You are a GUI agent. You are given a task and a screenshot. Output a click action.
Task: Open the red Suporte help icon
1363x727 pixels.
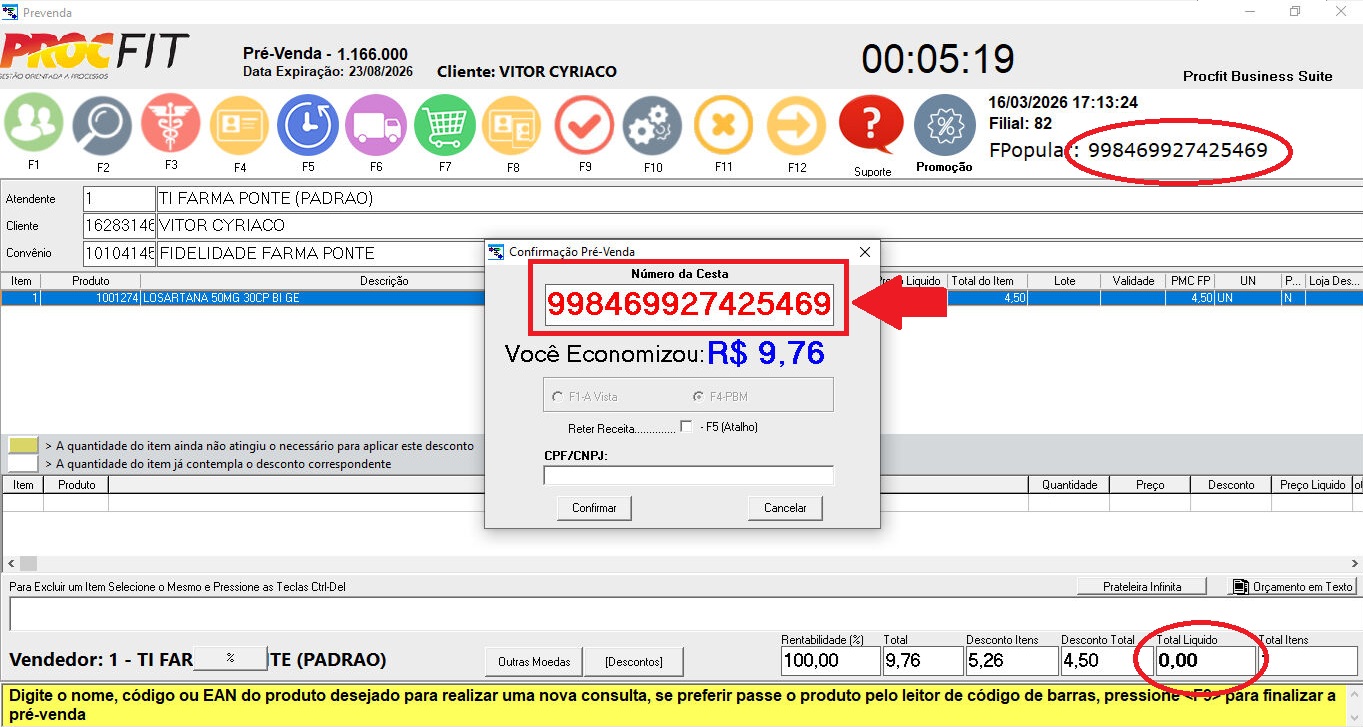(x=871, y=124)
